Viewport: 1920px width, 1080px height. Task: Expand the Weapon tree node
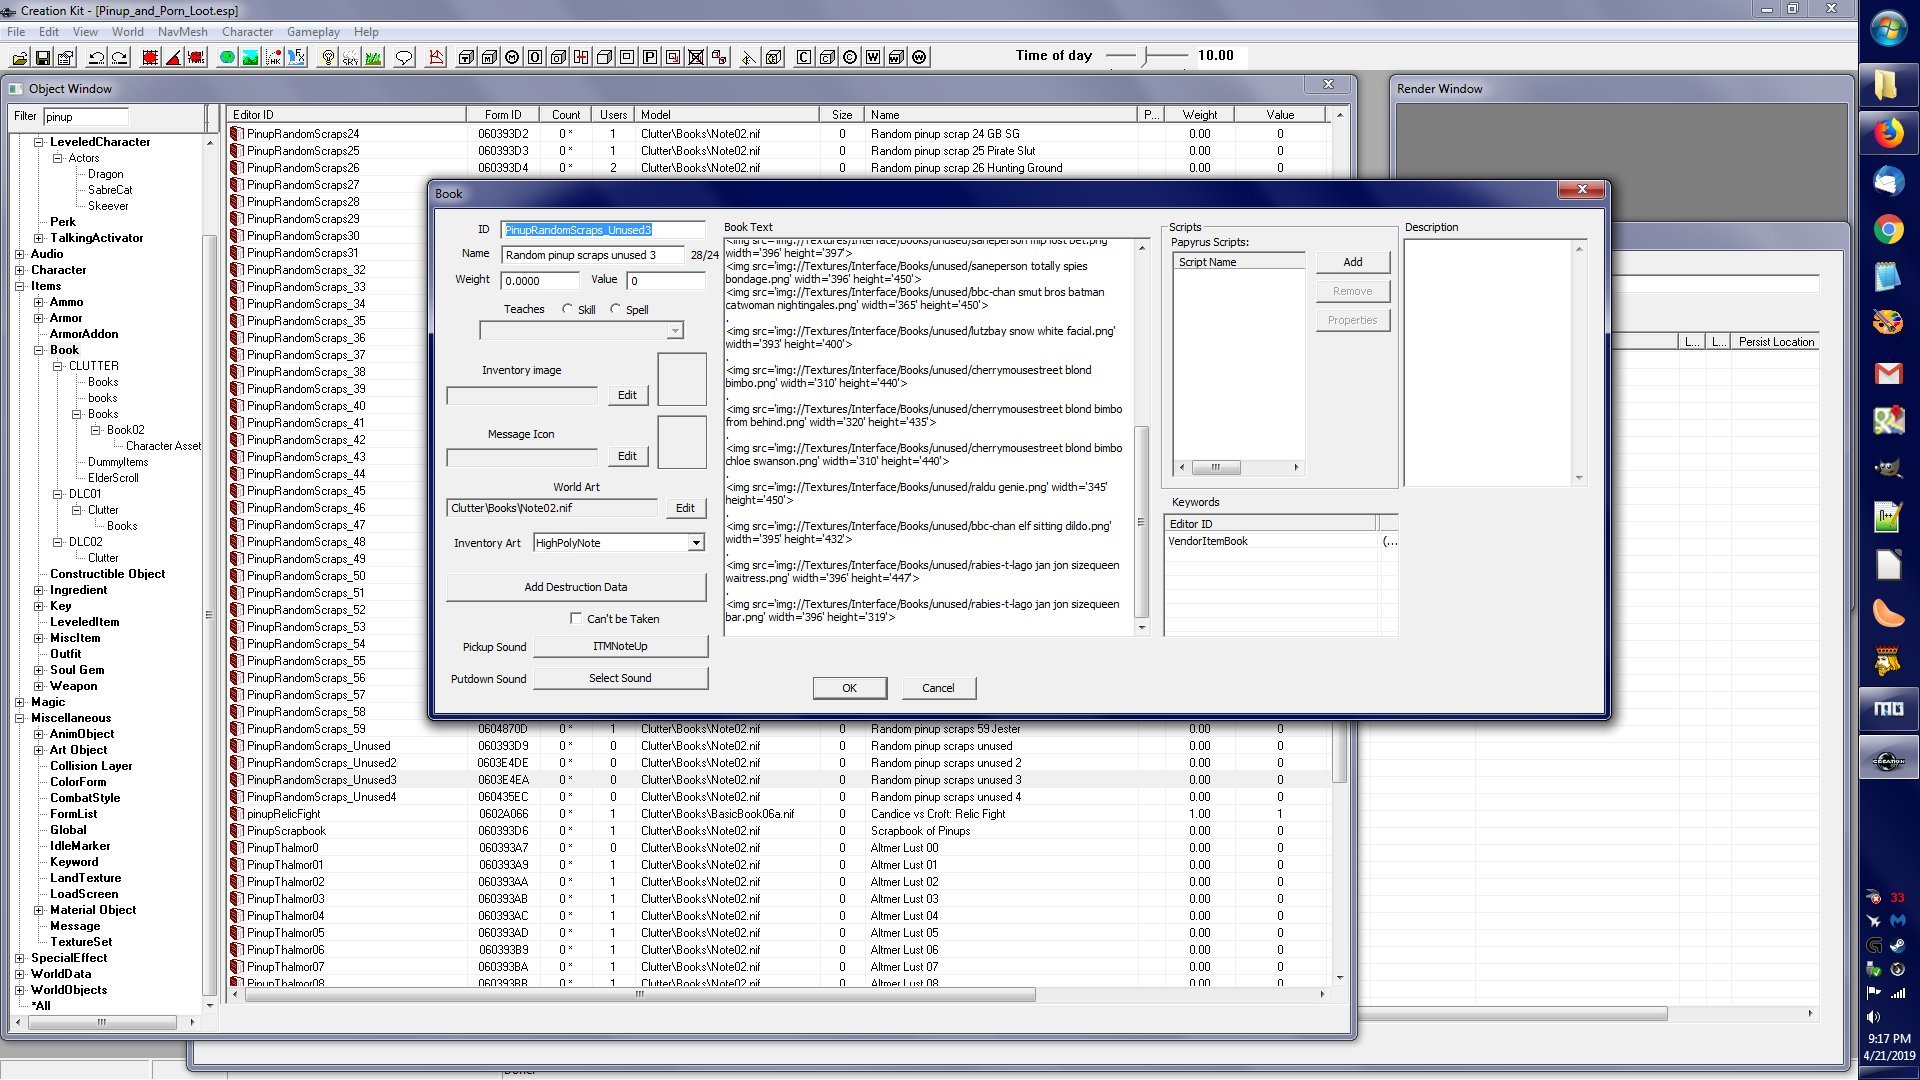coord(39,686)
